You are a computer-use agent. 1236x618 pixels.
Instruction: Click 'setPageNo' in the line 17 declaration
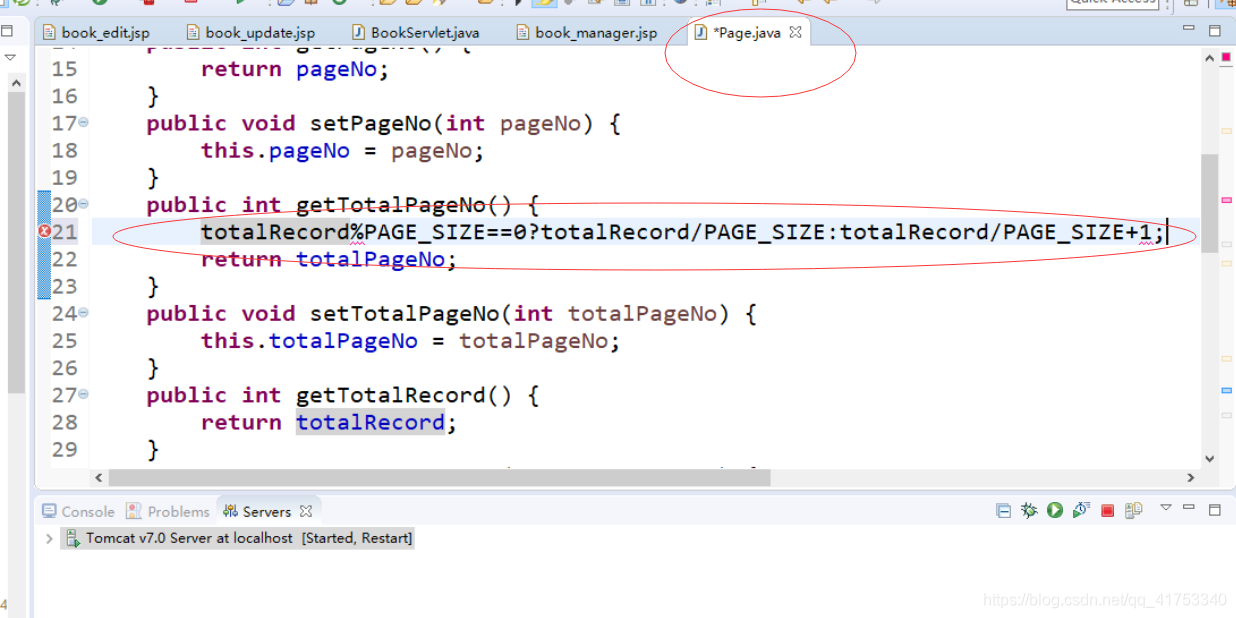[371, 123]
